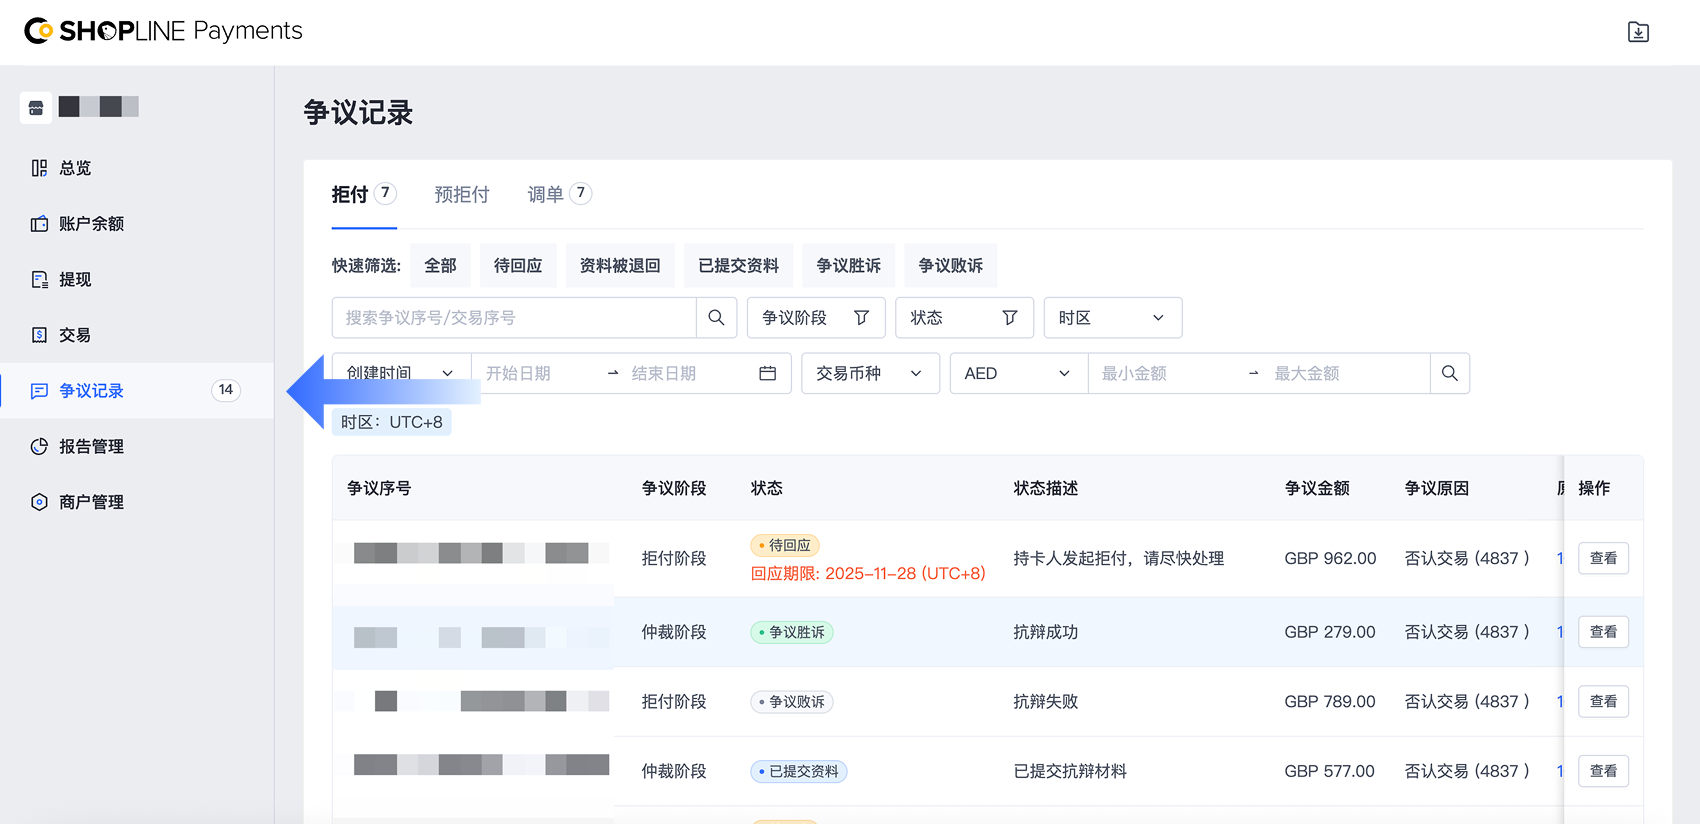Viewport: 1700px width, 824px height.
Task: Click the 商户管理 hexagon icon
Action: (x=39, y=502)
